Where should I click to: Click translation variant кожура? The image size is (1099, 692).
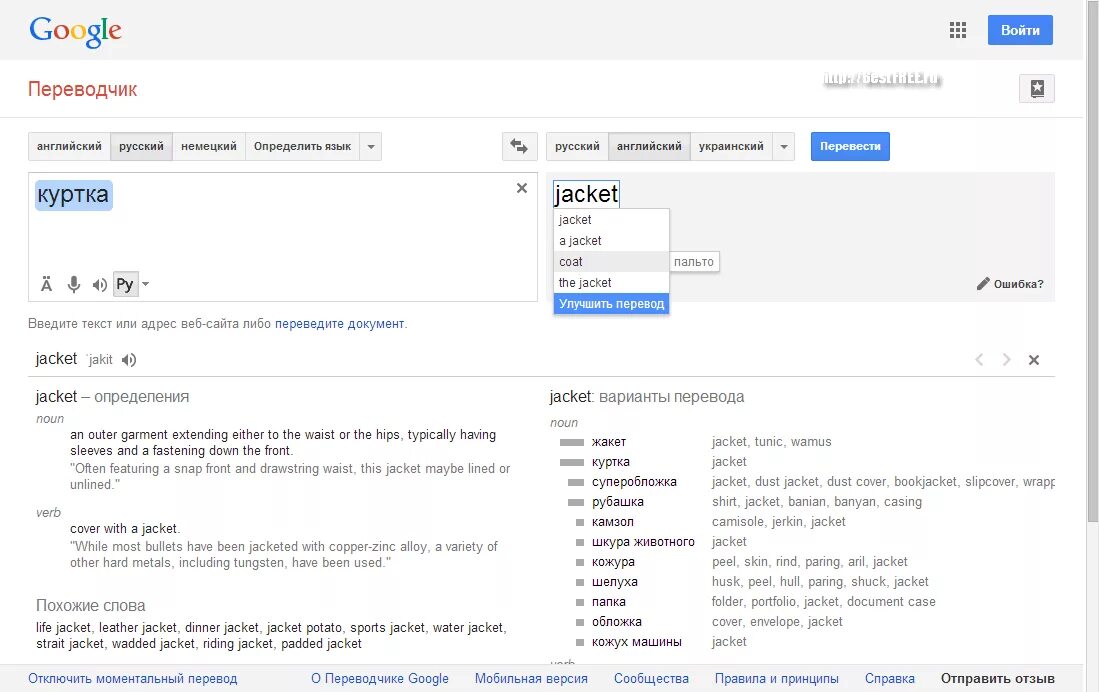(613, 562)
